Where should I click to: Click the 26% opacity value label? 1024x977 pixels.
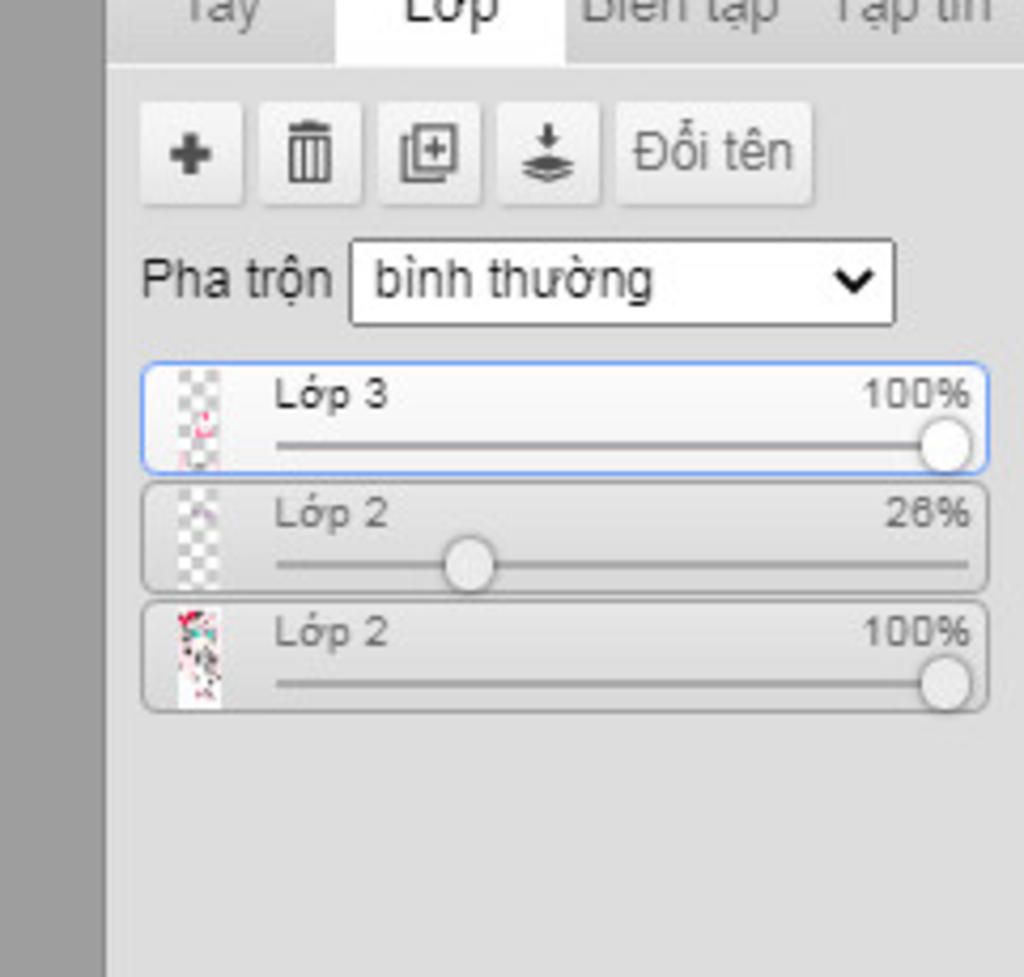[x=927, y=513]
